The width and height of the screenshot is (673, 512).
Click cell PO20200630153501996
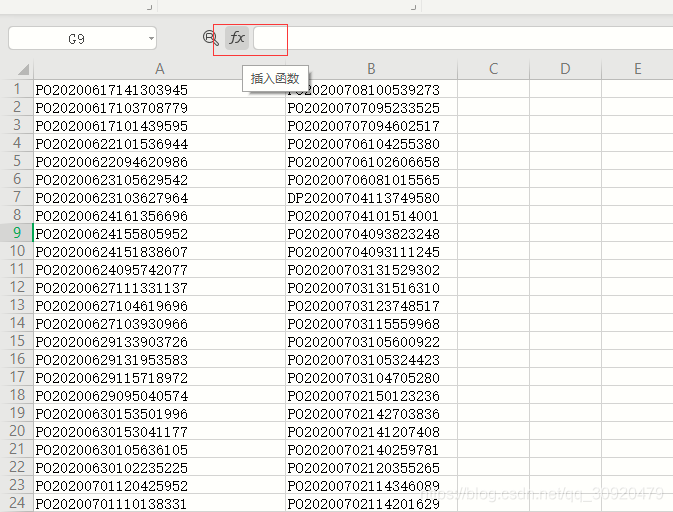(160, 414)
